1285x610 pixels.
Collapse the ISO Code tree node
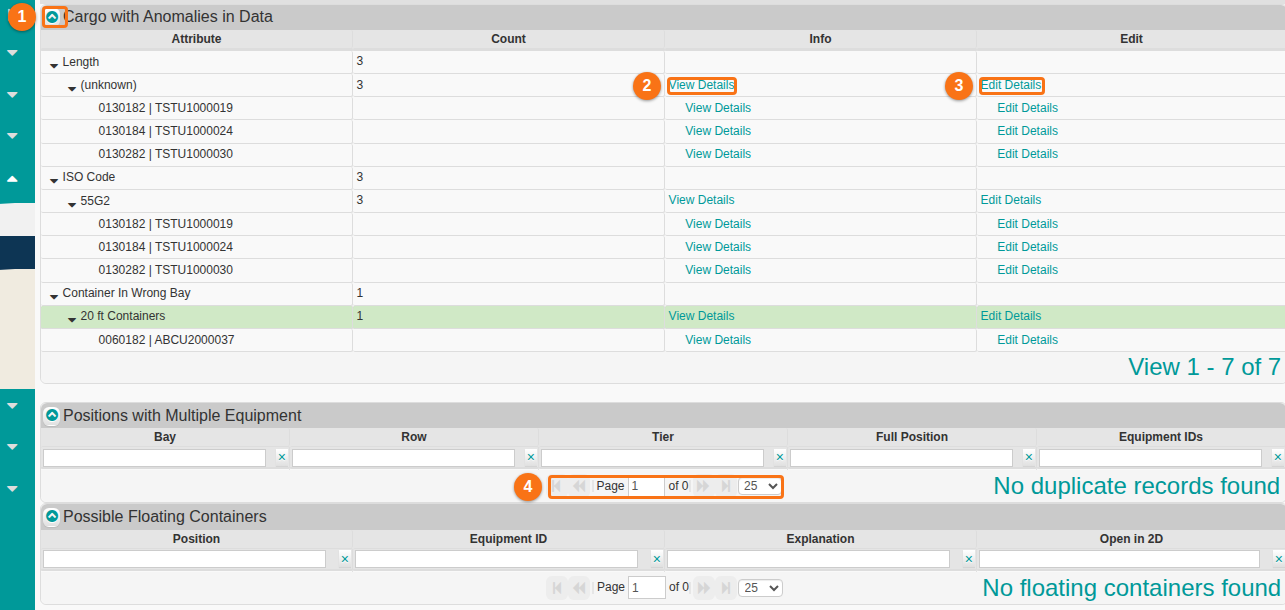[x=54, y=179]
